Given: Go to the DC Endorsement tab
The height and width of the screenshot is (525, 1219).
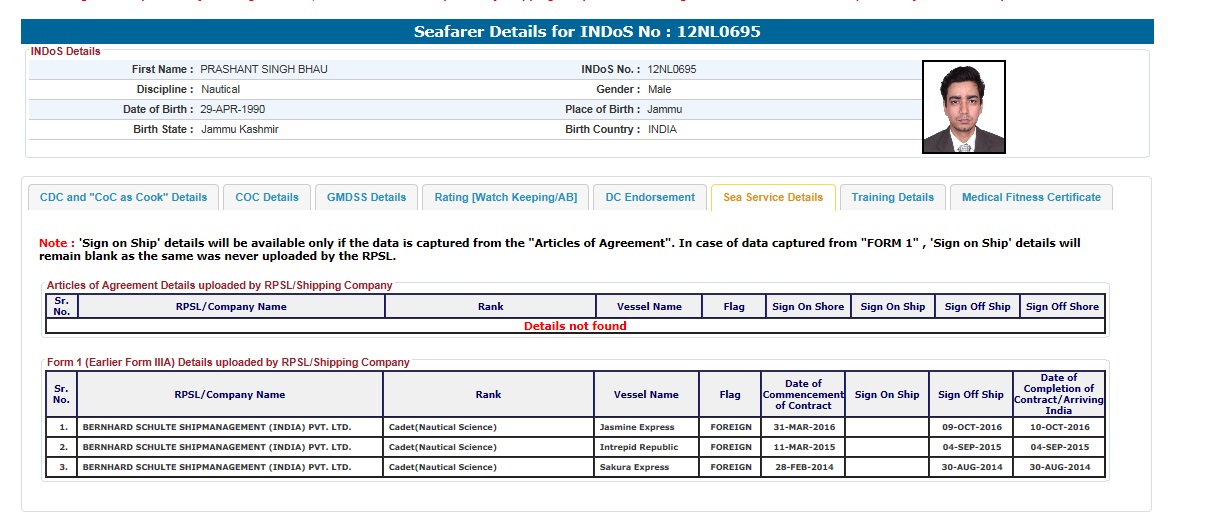Looking at the screenshot, I should click(x=650, y=197).
